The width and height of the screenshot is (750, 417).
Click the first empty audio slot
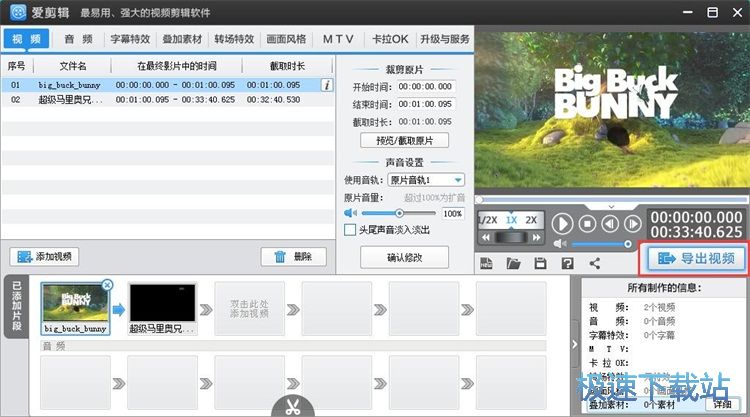75,383
